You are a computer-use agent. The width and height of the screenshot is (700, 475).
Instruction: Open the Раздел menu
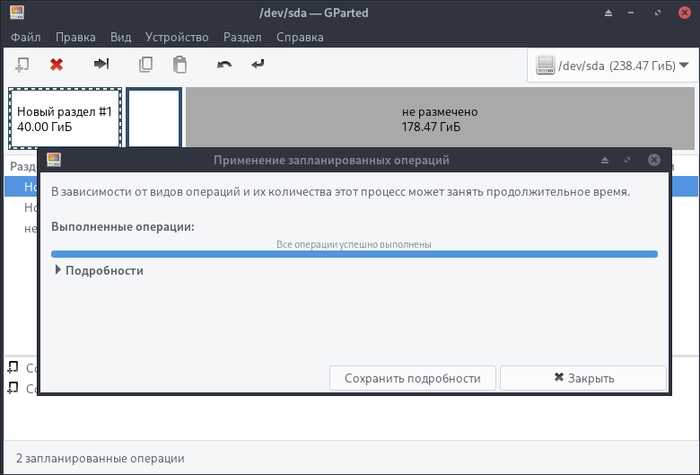pyautogui.click(x=243, y=37)
